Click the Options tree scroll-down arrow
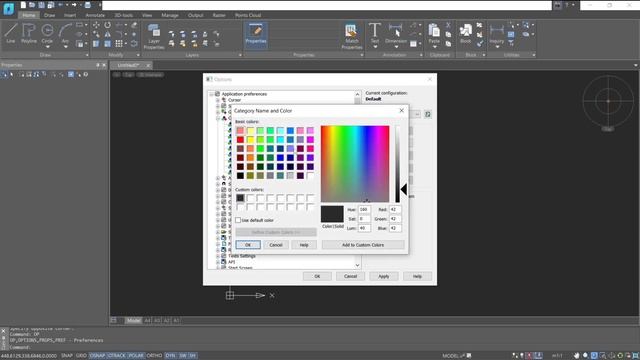 (x=358, y=265)
